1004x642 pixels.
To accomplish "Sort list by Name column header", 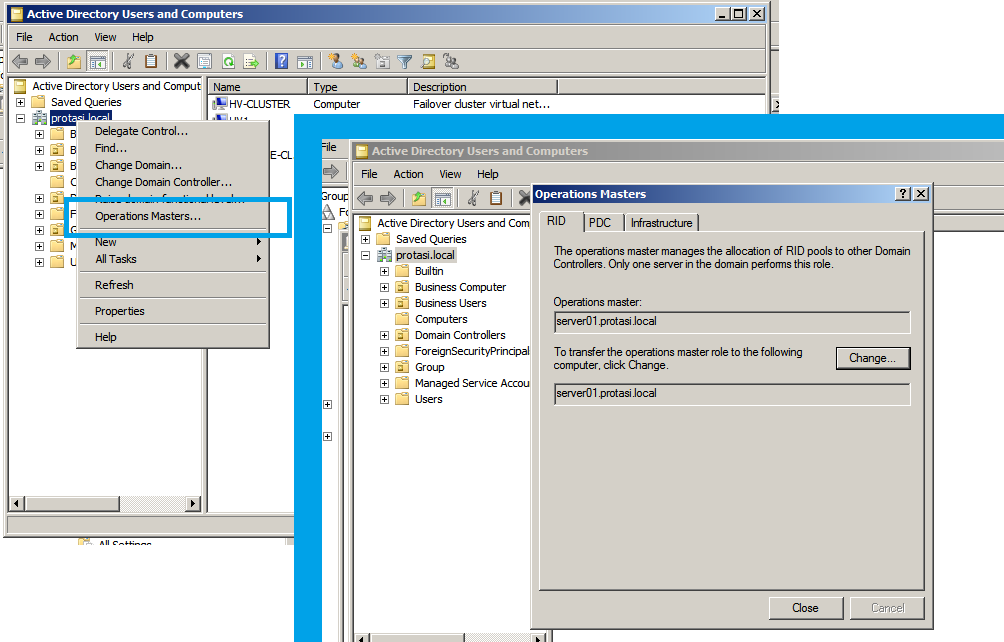I will [x=258, y=87].
